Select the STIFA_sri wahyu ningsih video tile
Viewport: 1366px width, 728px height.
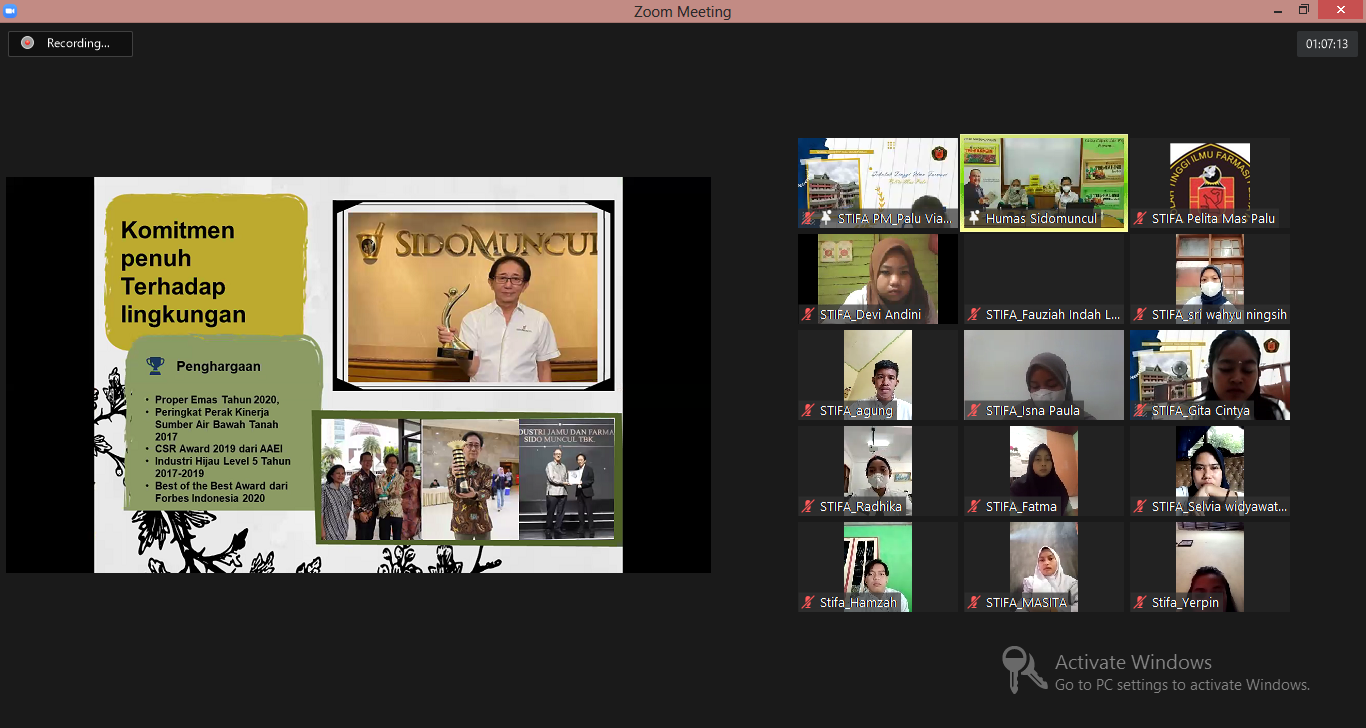[1210, 279]
